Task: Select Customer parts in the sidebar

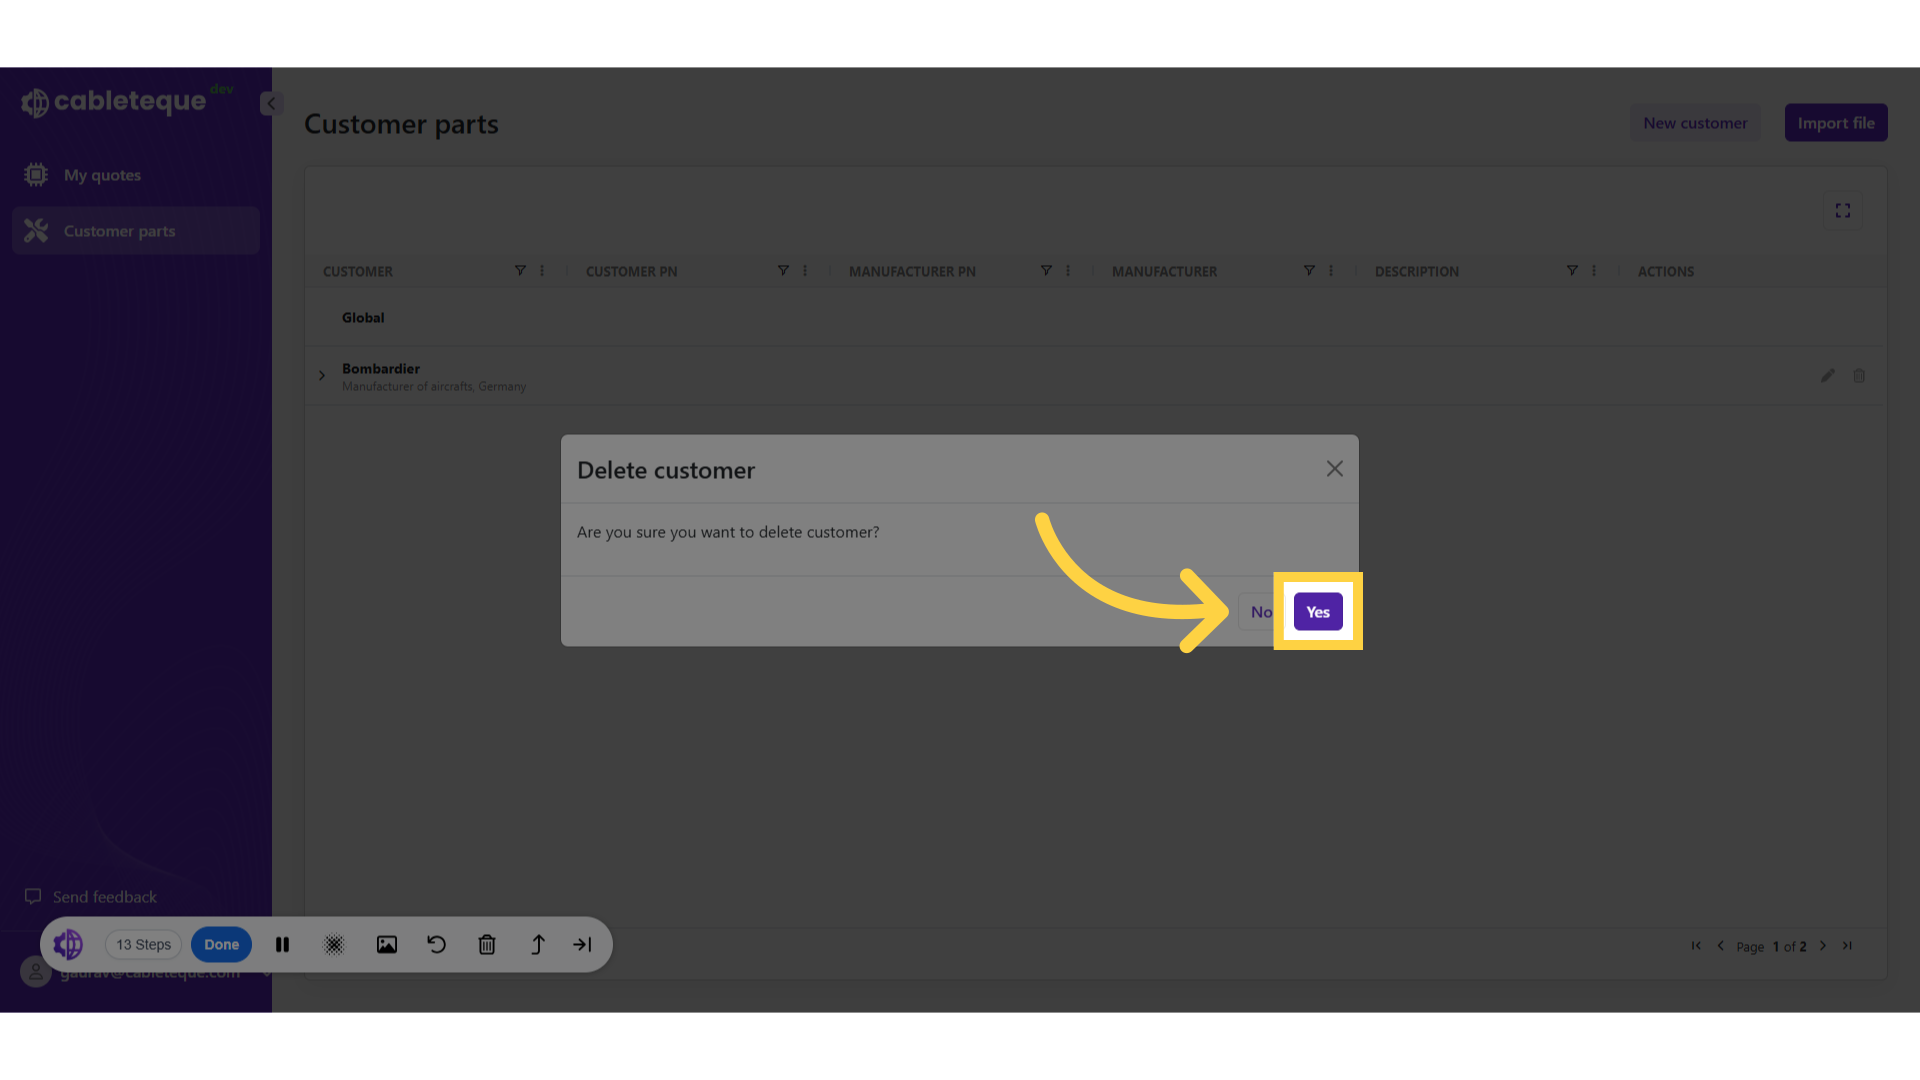Action: (x=119, y=231)
